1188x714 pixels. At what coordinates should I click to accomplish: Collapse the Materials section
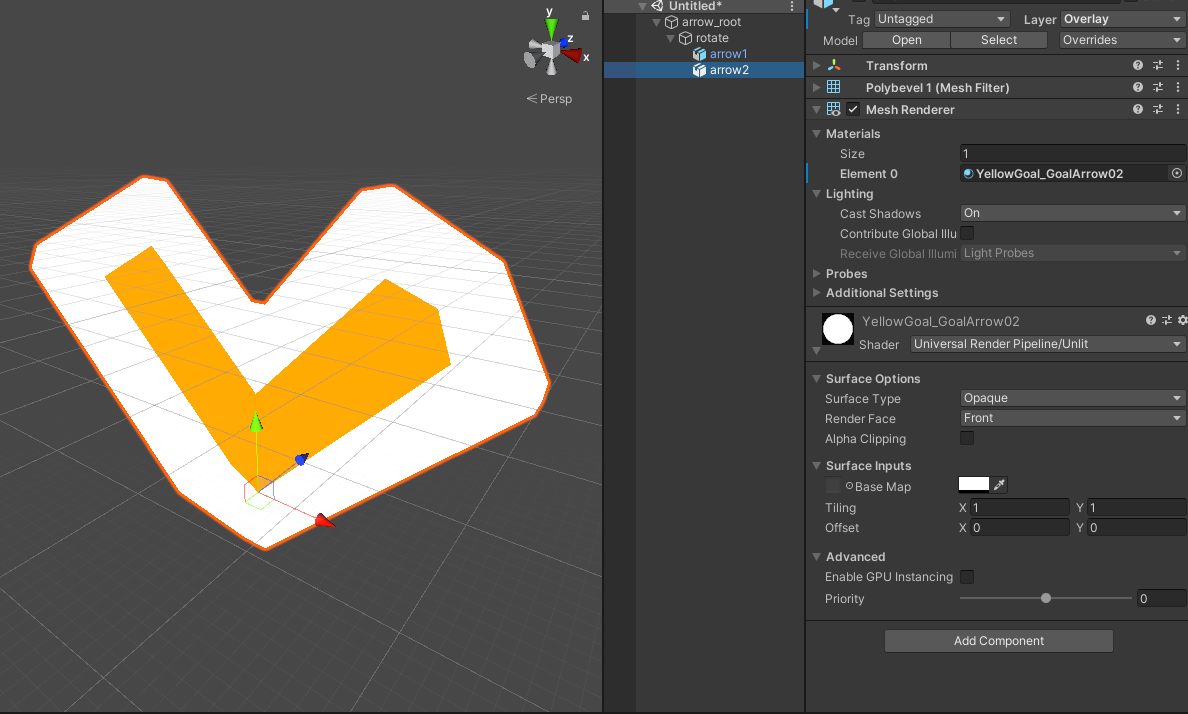[816, 133]
